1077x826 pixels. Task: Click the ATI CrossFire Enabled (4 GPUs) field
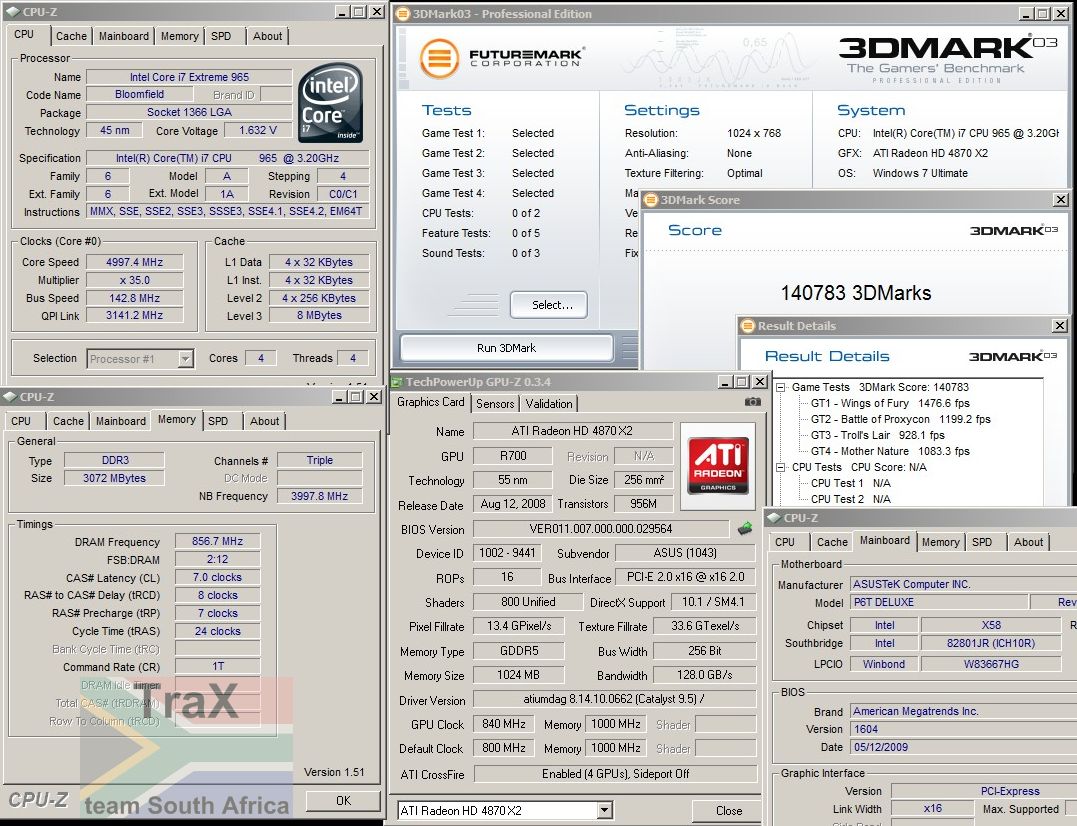[x=615, y=774]
